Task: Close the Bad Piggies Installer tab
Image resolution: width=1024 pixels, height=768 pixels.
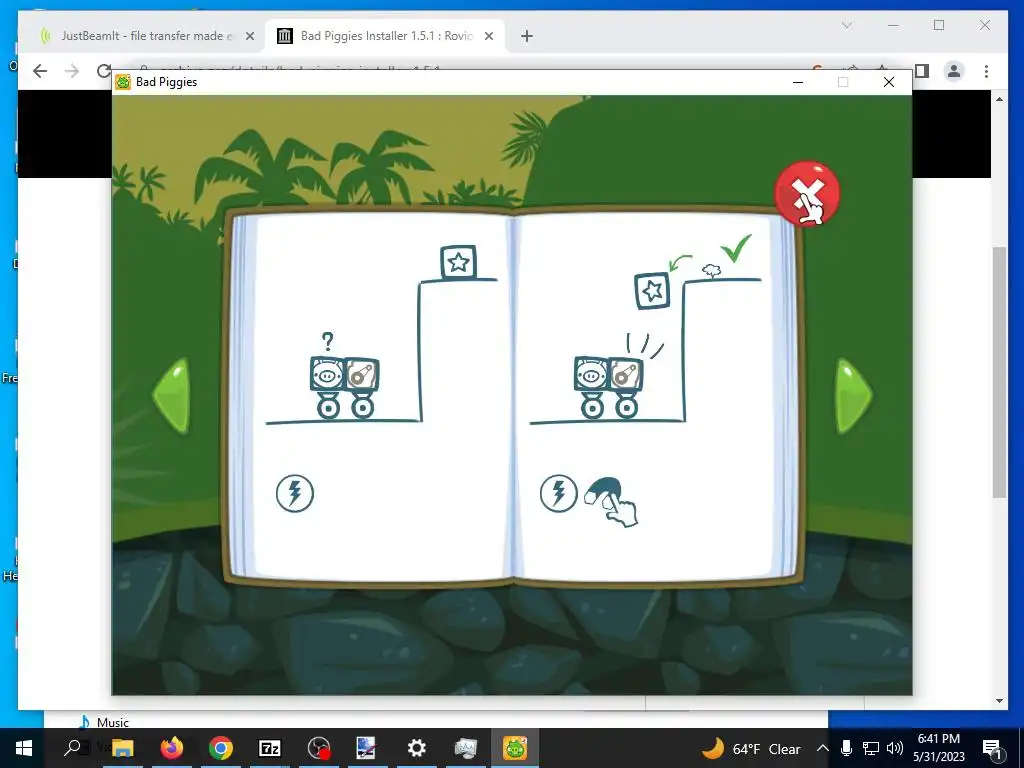Action: point(488,37)
